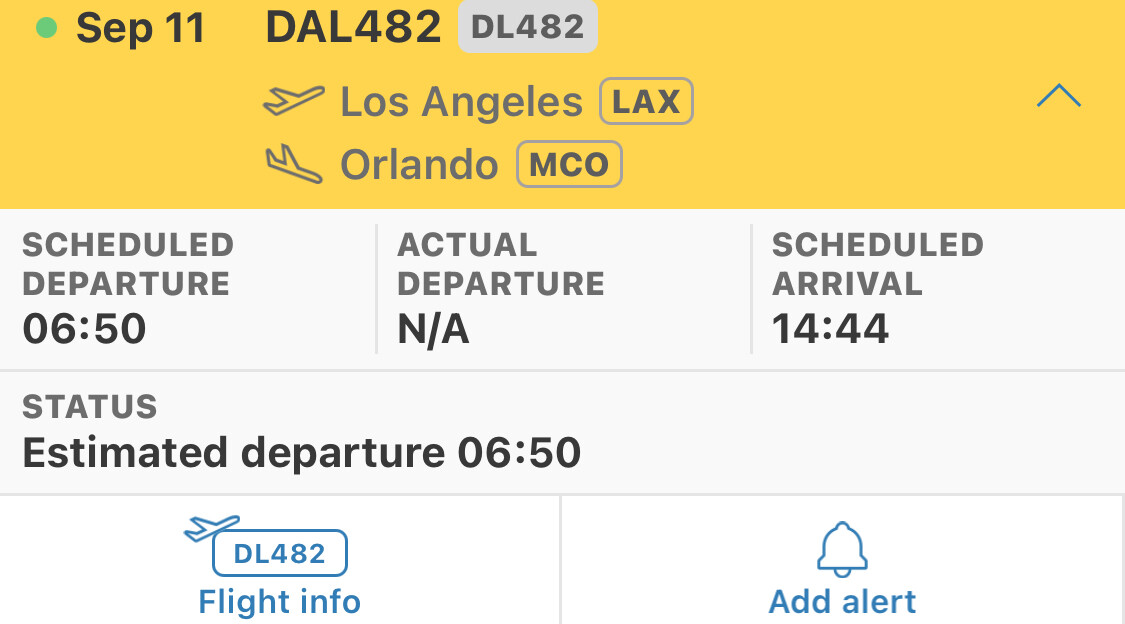Tap the bell icon for alerts
The height and width of the screenshot is (624, 1125).
[x=842, y=549]
